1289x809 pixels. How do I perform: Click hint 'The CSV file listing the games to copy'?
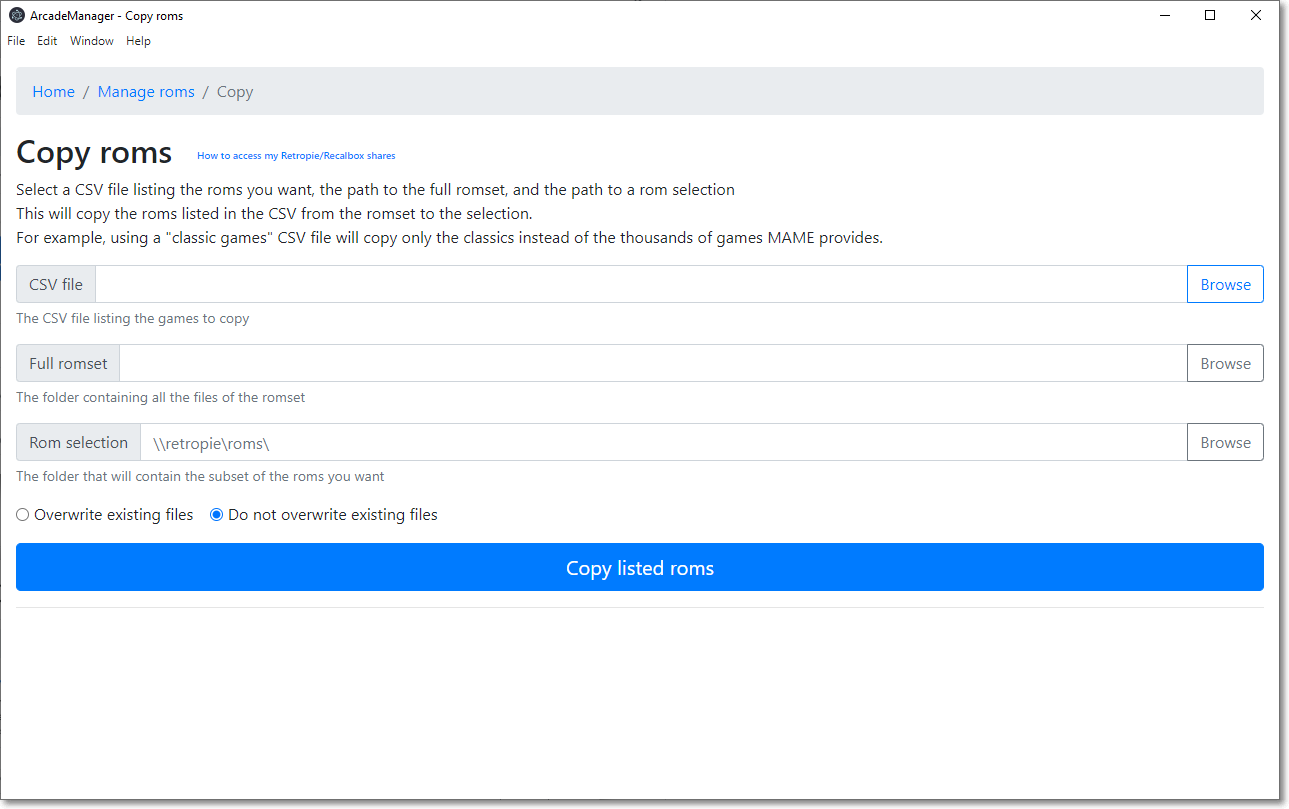(133, 319)
